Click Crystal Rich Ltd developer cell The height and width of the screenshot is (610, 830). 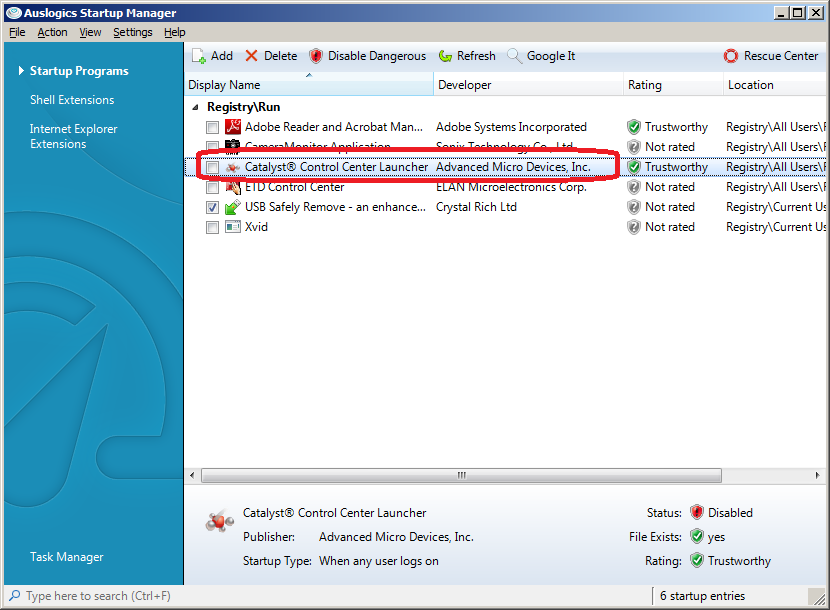[476, 207]
